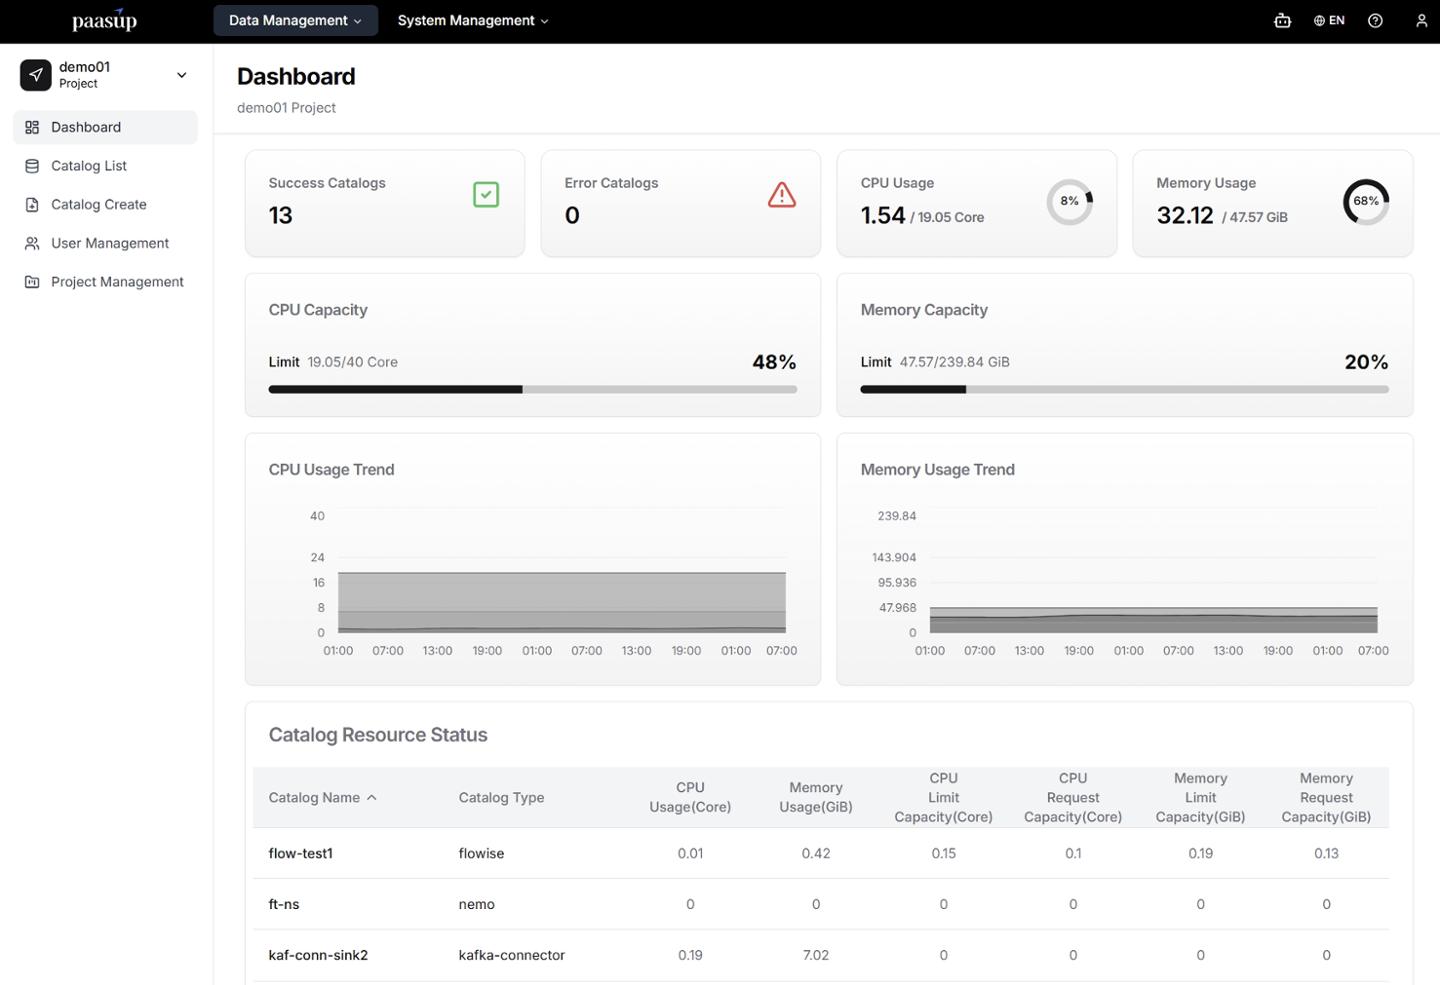
Task: Click the CPU Capacity progress bar
Action: click(533, 389)
